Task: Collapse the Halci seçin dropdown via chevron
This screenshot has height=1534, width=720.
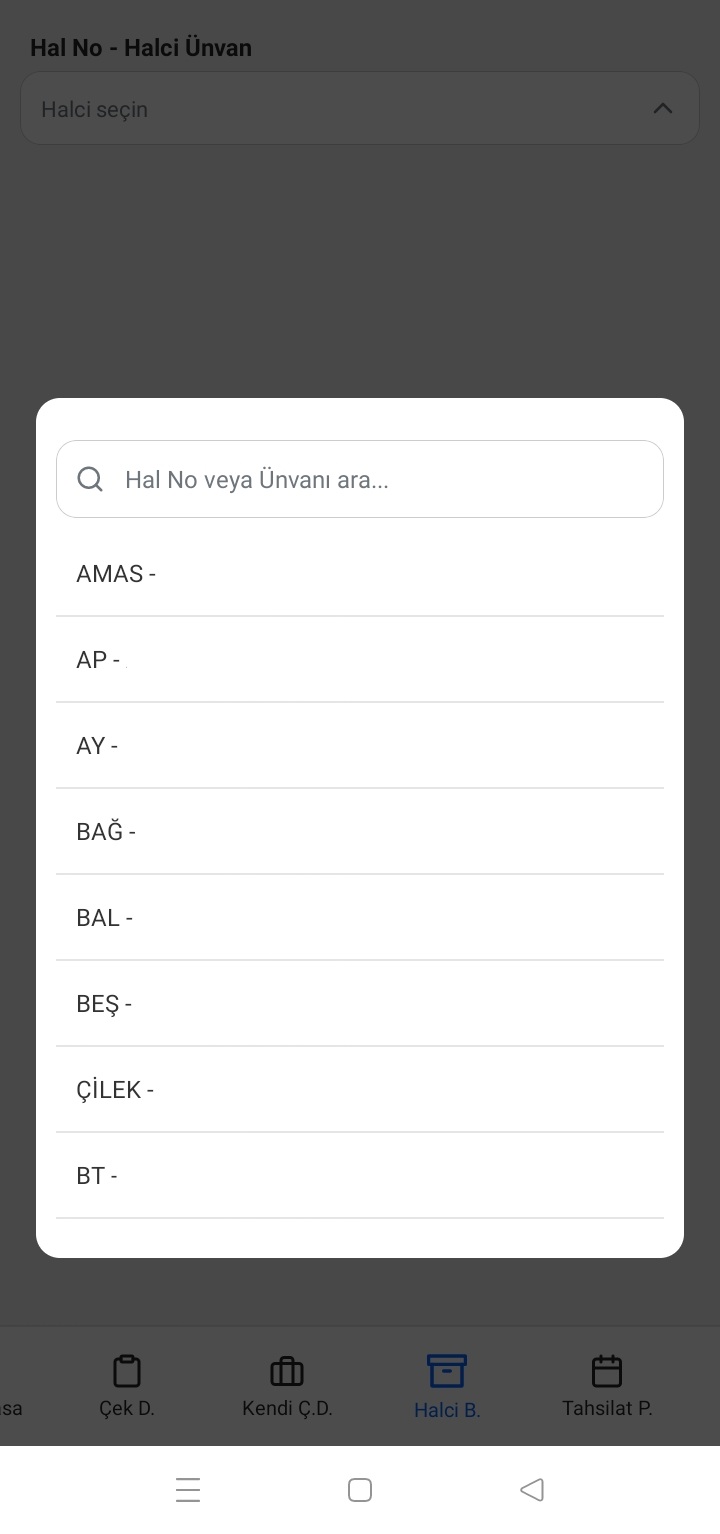Action: 662,108
